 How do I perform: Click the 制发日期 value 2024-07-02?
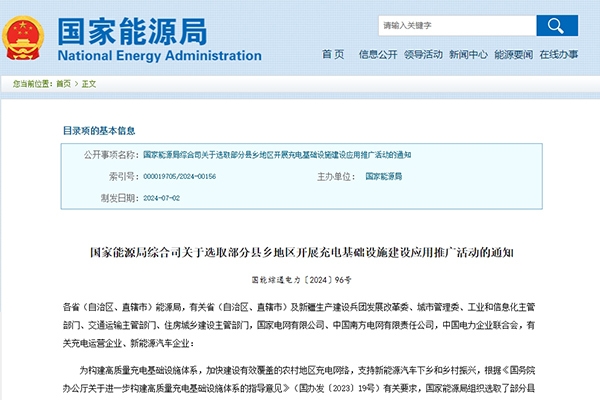tap(163, 197)
